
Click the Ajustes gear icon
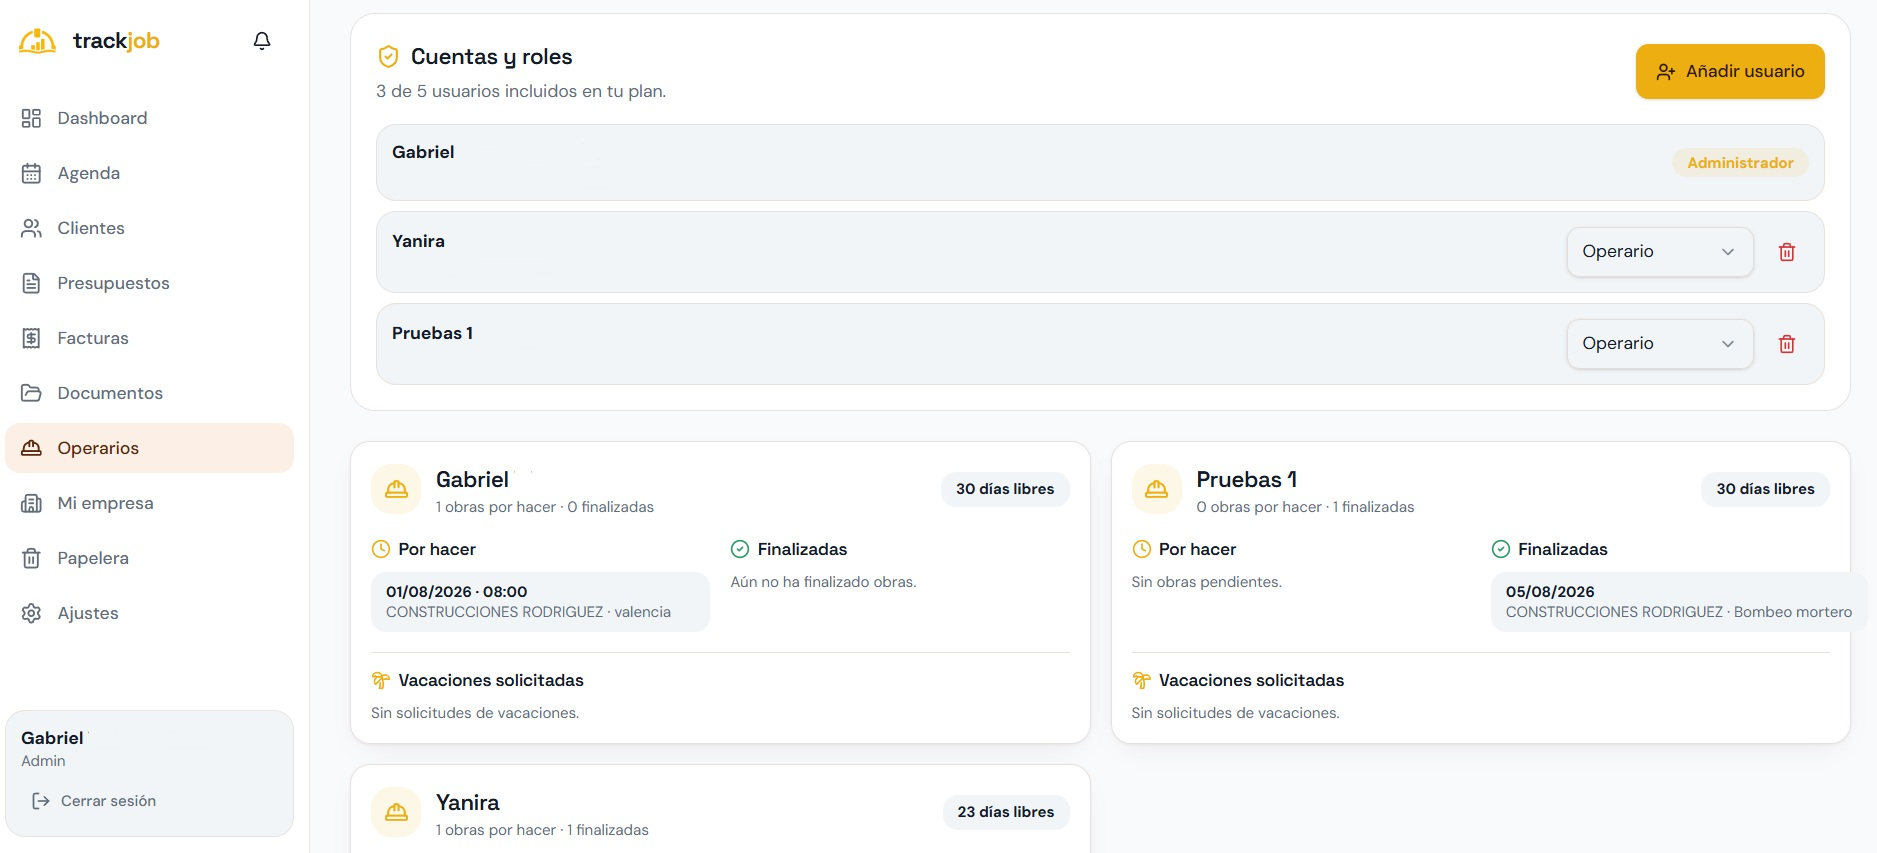pyautogui.click(x=31, y=613)
